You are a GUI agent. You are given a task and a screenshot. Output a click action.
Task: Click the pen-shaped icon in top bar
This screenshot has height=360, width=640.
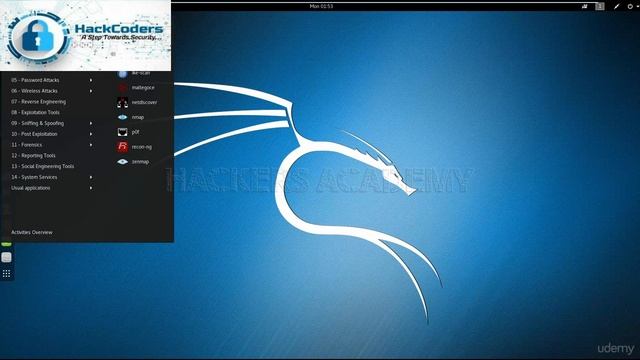click(616, 6)
